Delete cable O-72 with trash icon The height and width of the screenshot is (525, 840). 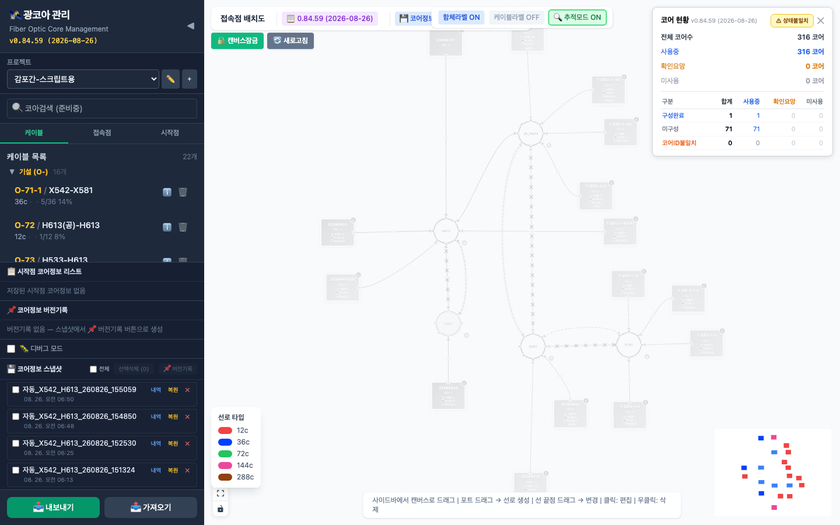pyautogui.click(x=183, y=227)
